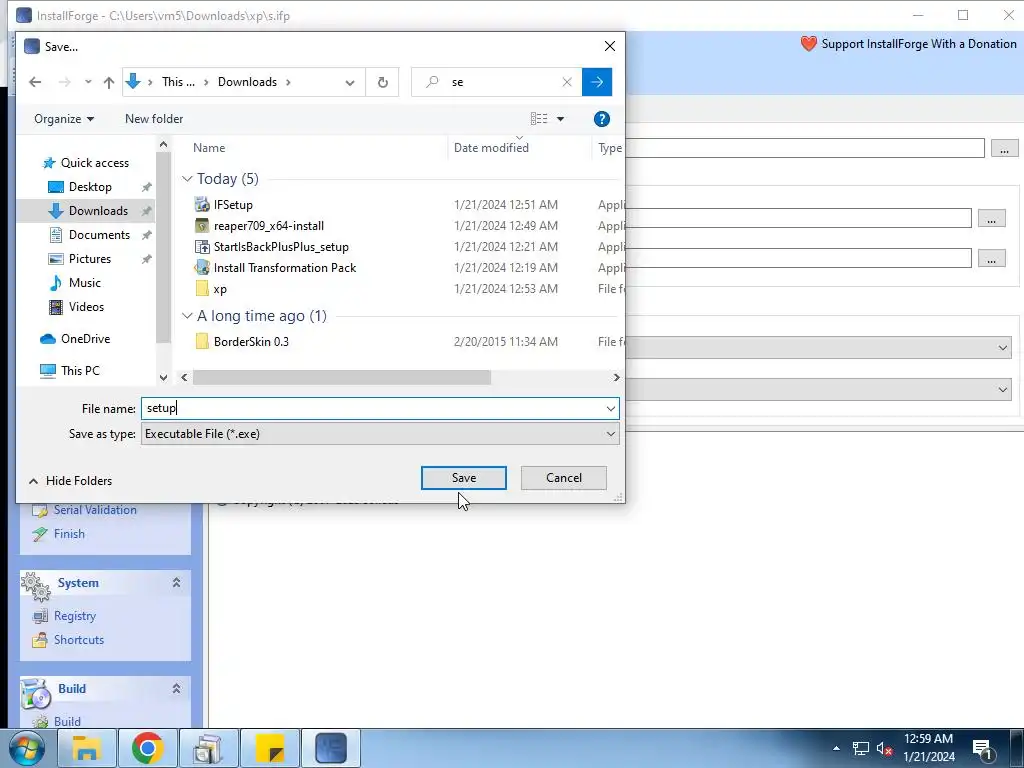Screen dimensions: 1024x768
Task: Click the Save button
Action: click(464, 478)
